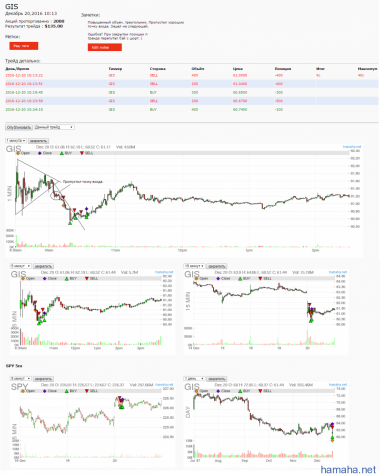Click 'закрепить' button above the daily GIS chart
Viewport: 380px width, 474px height.
[x=217, y=379]
